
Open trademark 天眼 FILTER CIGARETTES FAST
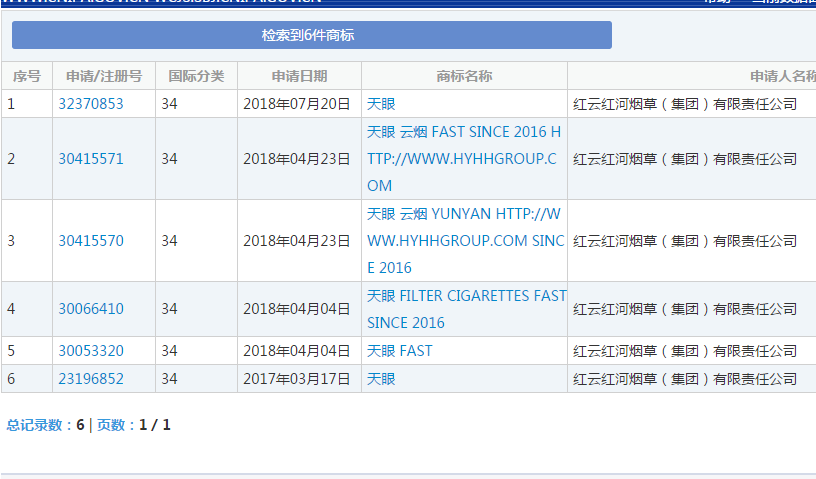466,309
